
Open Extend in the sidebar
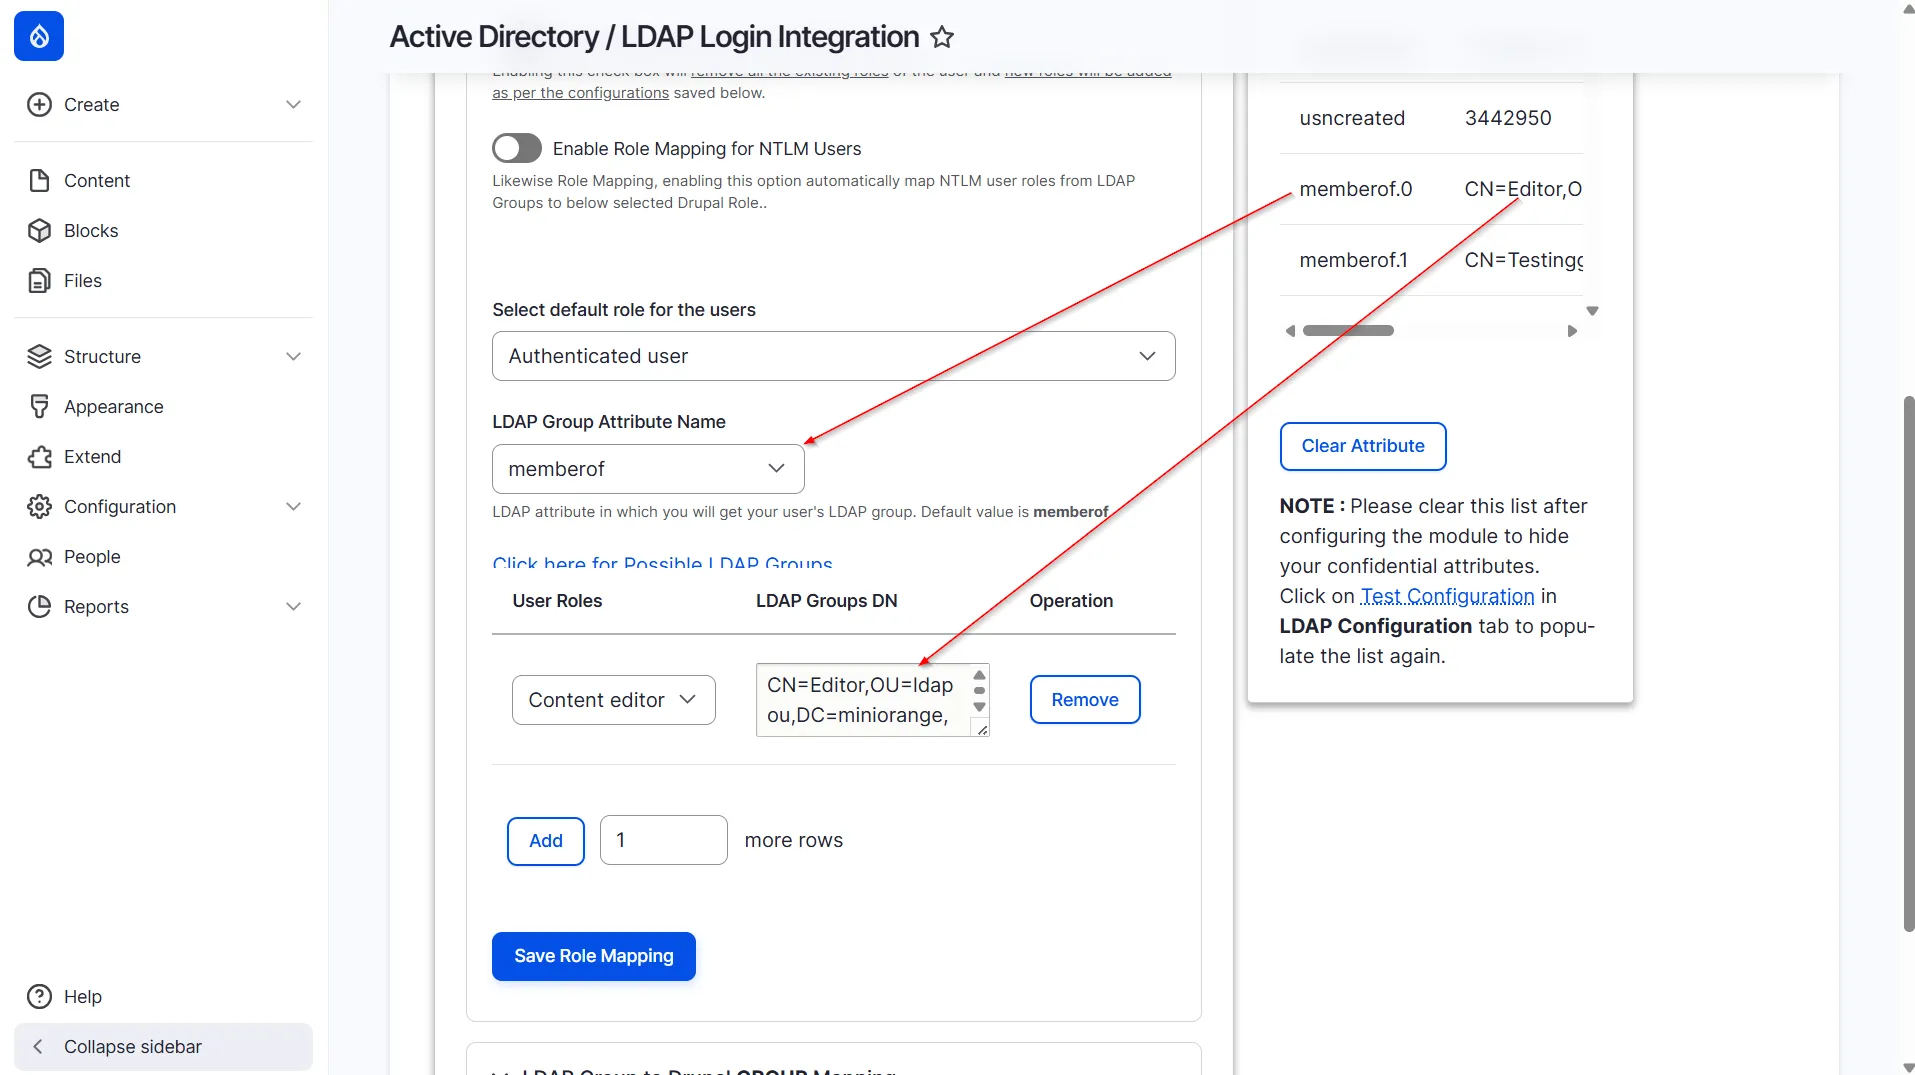(92, 457)
